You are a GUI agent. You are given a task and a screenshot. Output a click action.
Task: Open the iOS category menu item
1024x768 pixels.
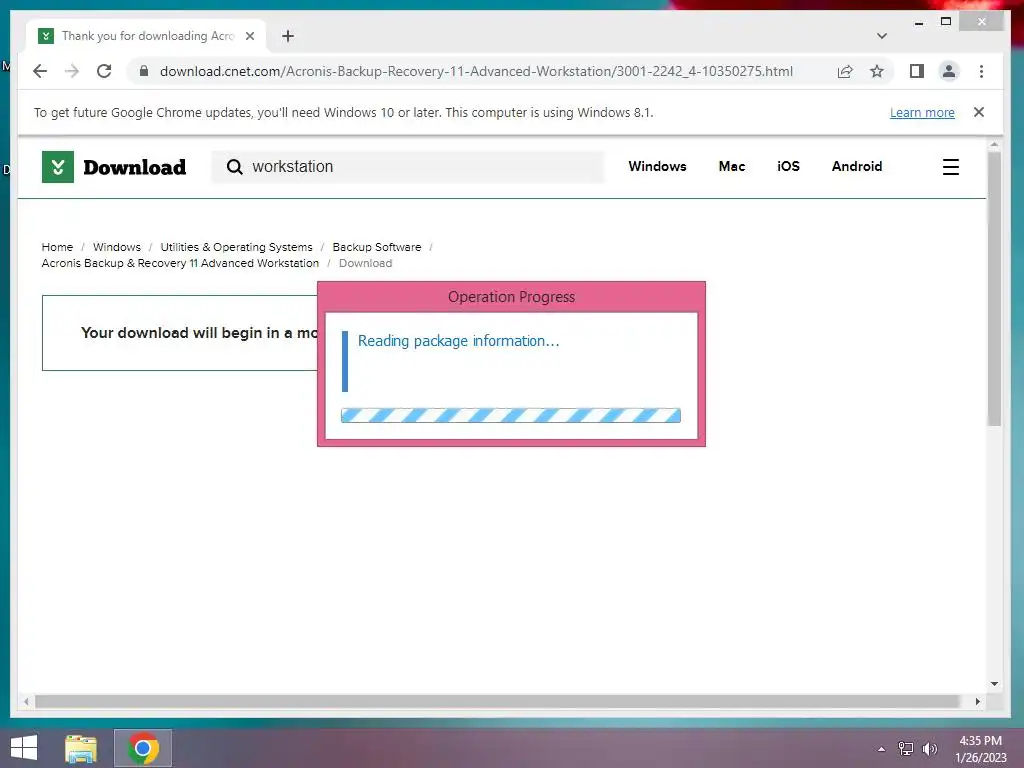(788, 167)
